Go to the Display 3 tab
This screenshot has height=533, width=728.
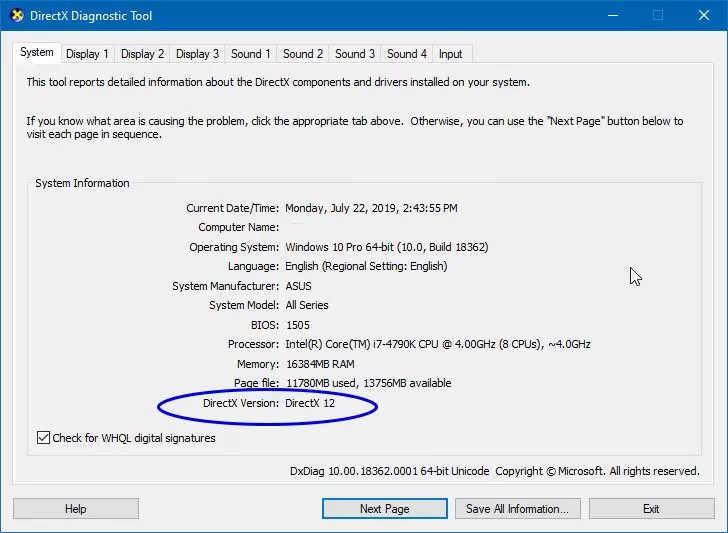coord(197,54)
